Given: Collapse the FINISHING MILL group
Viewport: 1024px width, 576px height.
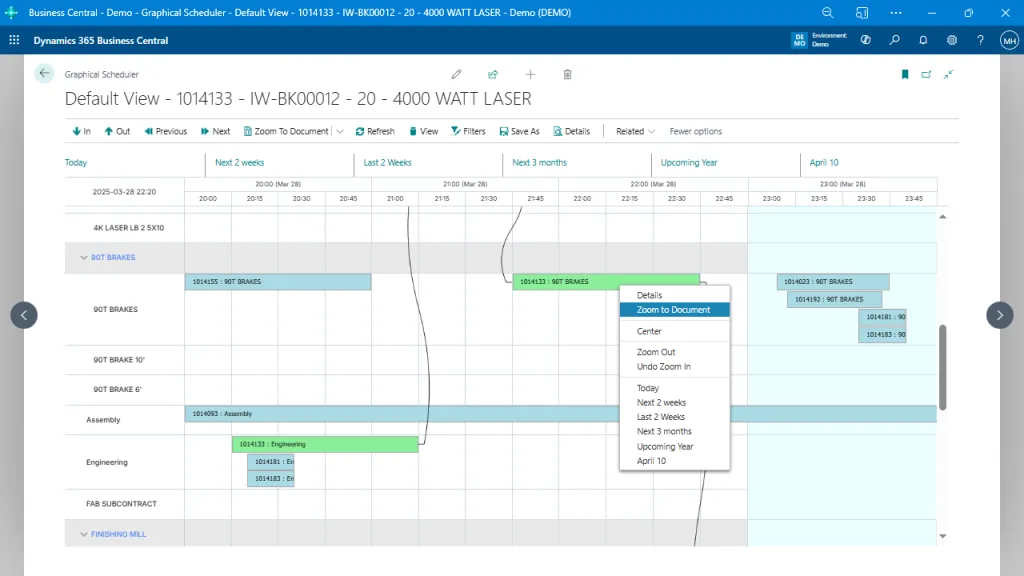Looking at the screenshot, I should pyautogui.click(x=84, y=534).
